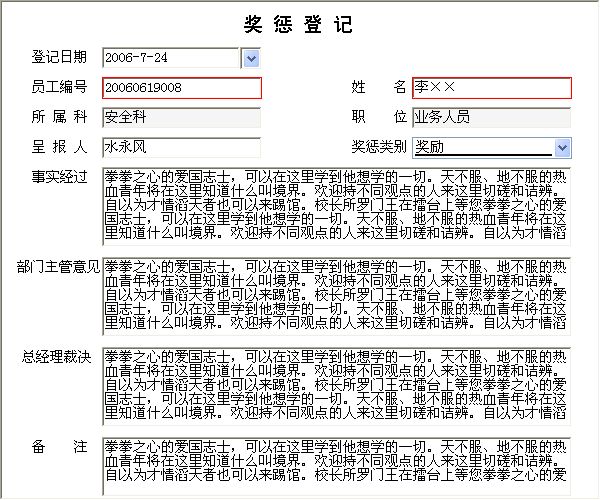Click the 员工编号 label

(x=59, y=87)
